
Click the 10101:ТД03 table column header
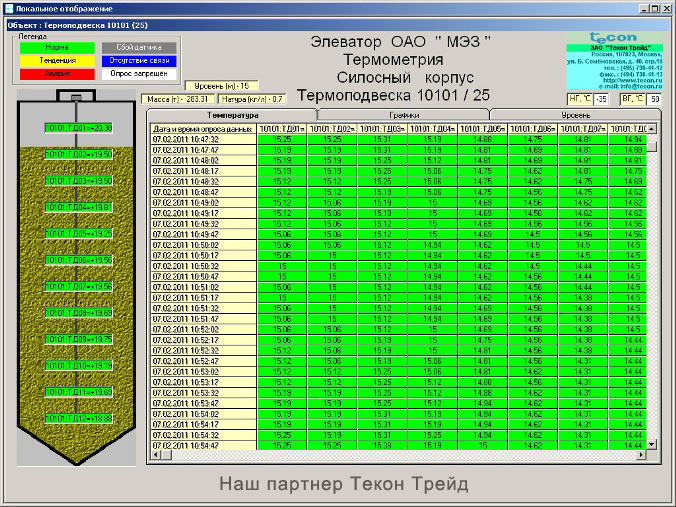[x=382, y=128]
